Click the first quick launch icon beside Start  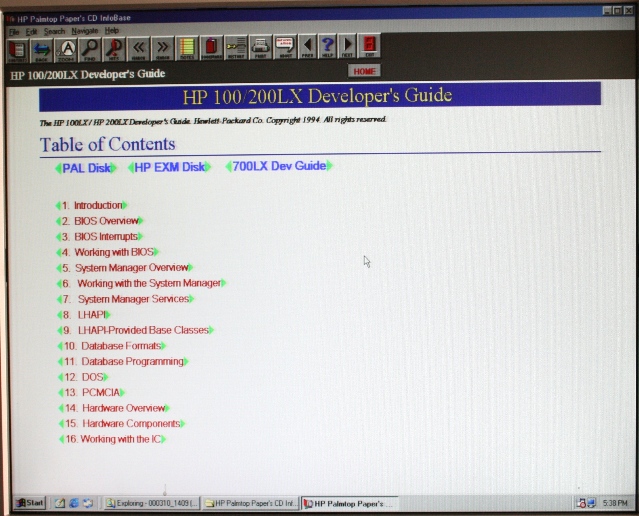tap(60, 503)
